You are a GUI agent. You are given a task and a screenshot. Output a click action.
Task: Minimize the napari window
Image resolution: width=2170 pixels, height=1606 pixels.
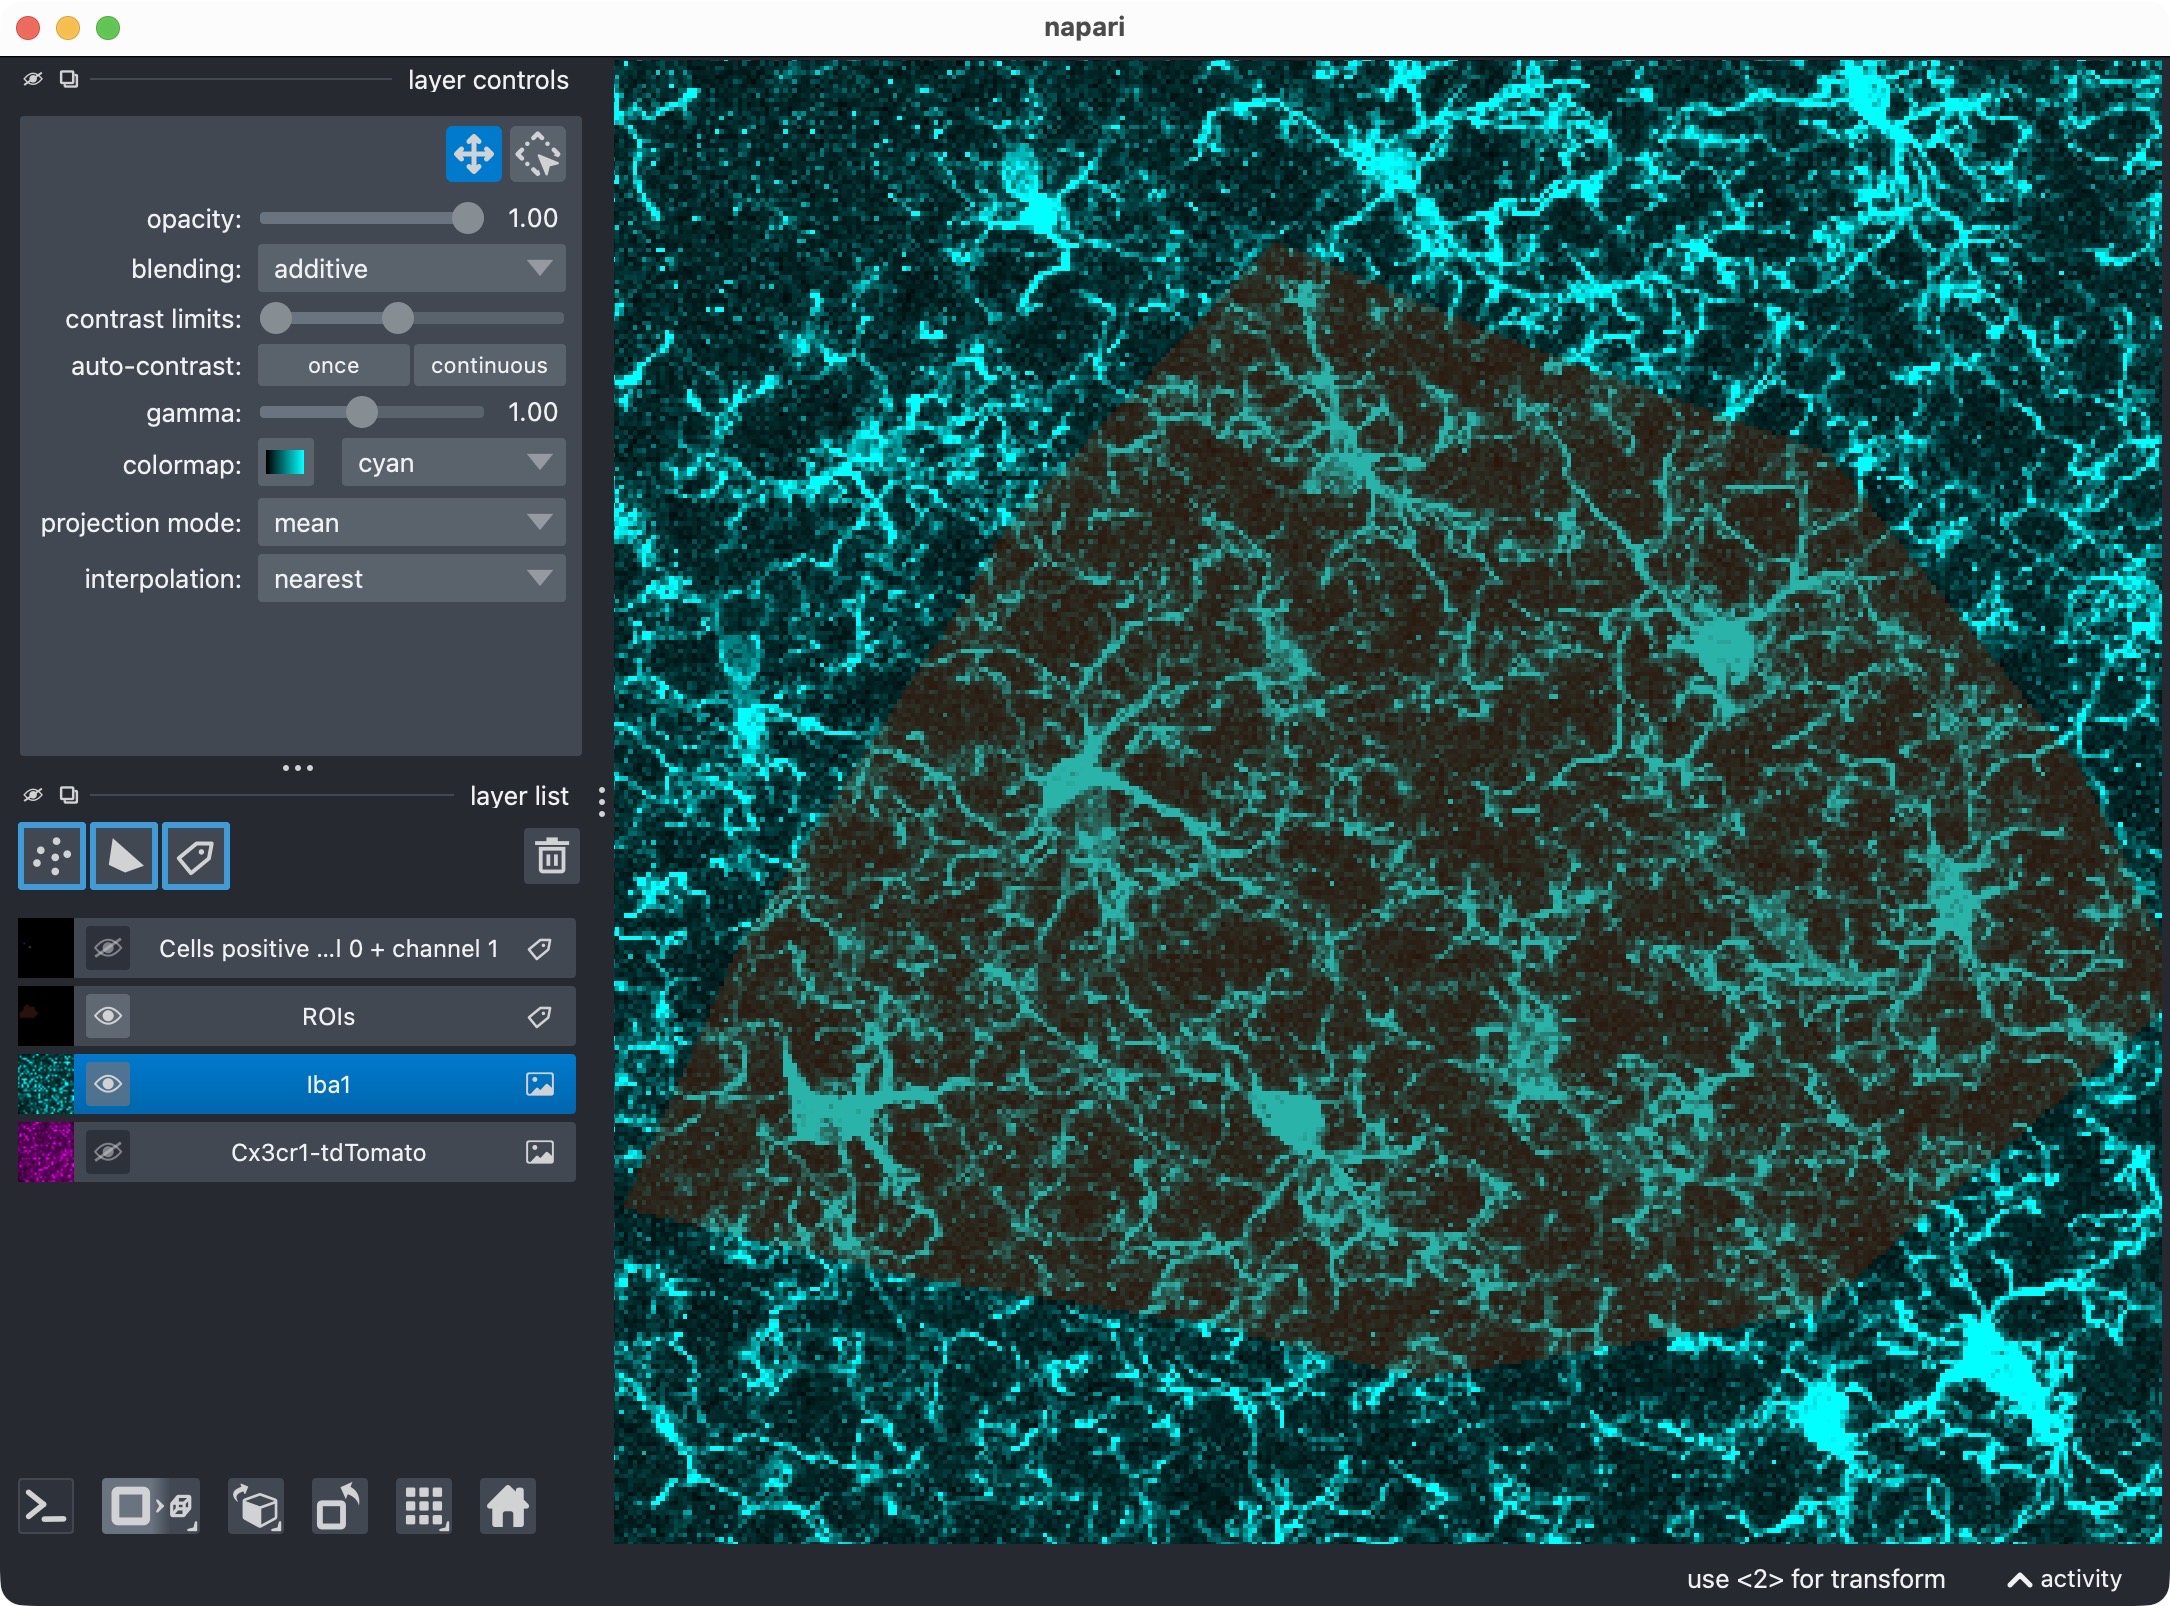[x=68, y=27]
